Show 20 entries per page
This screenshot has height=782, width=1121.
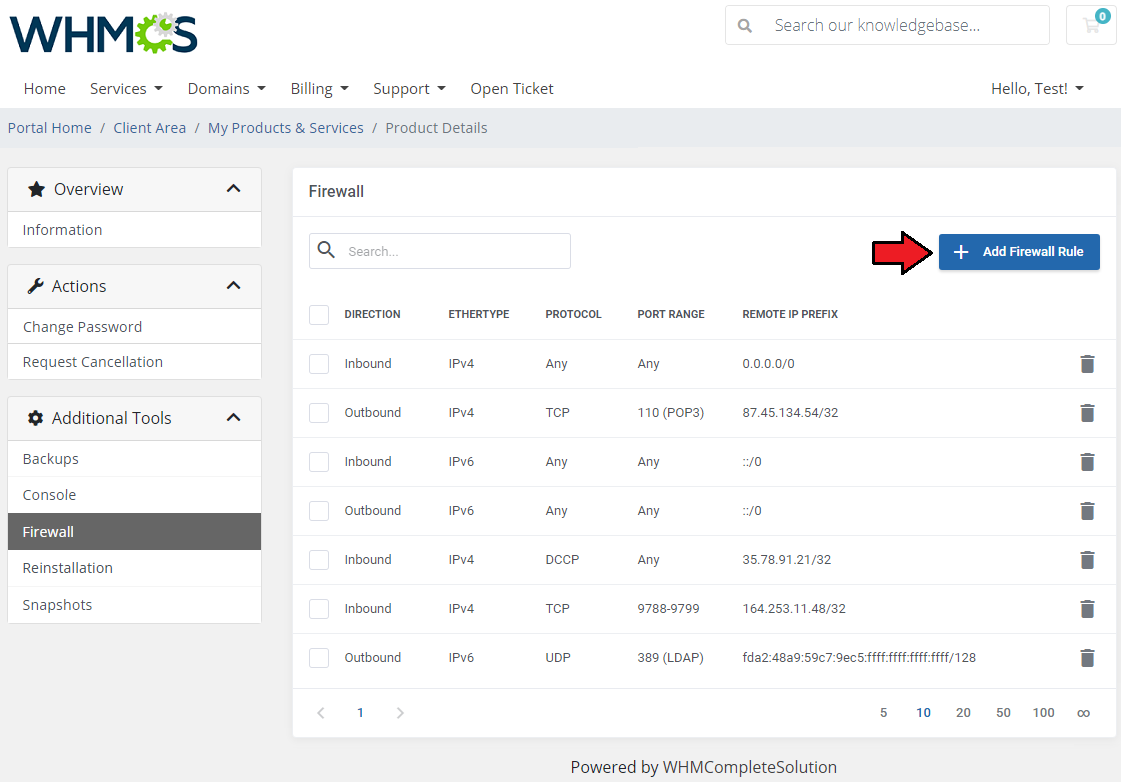click(963, 713)
